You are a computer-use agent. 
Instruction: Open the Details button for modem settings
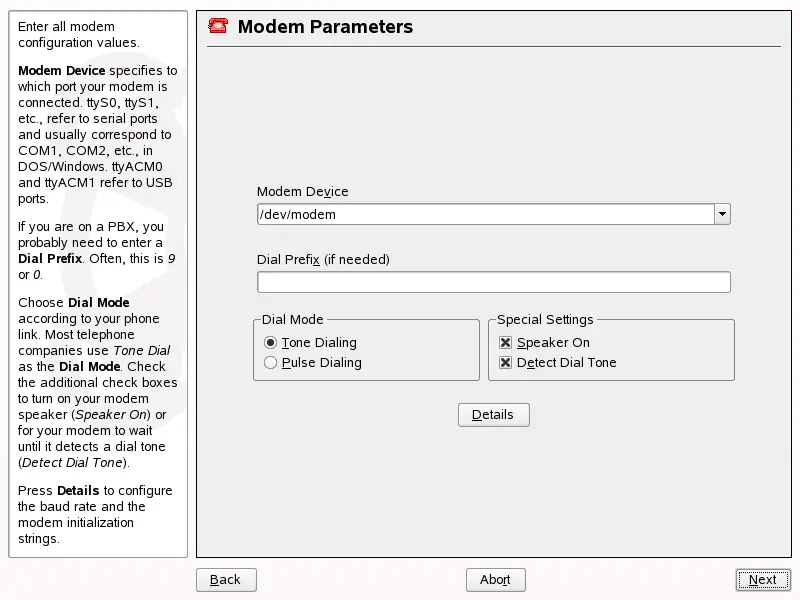click(493, 415)
